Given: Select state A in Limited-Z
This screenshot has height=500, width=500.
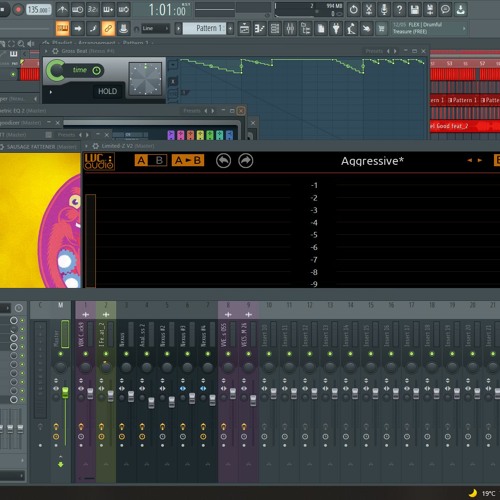Looking at the screenshot, I should [141, 160].
